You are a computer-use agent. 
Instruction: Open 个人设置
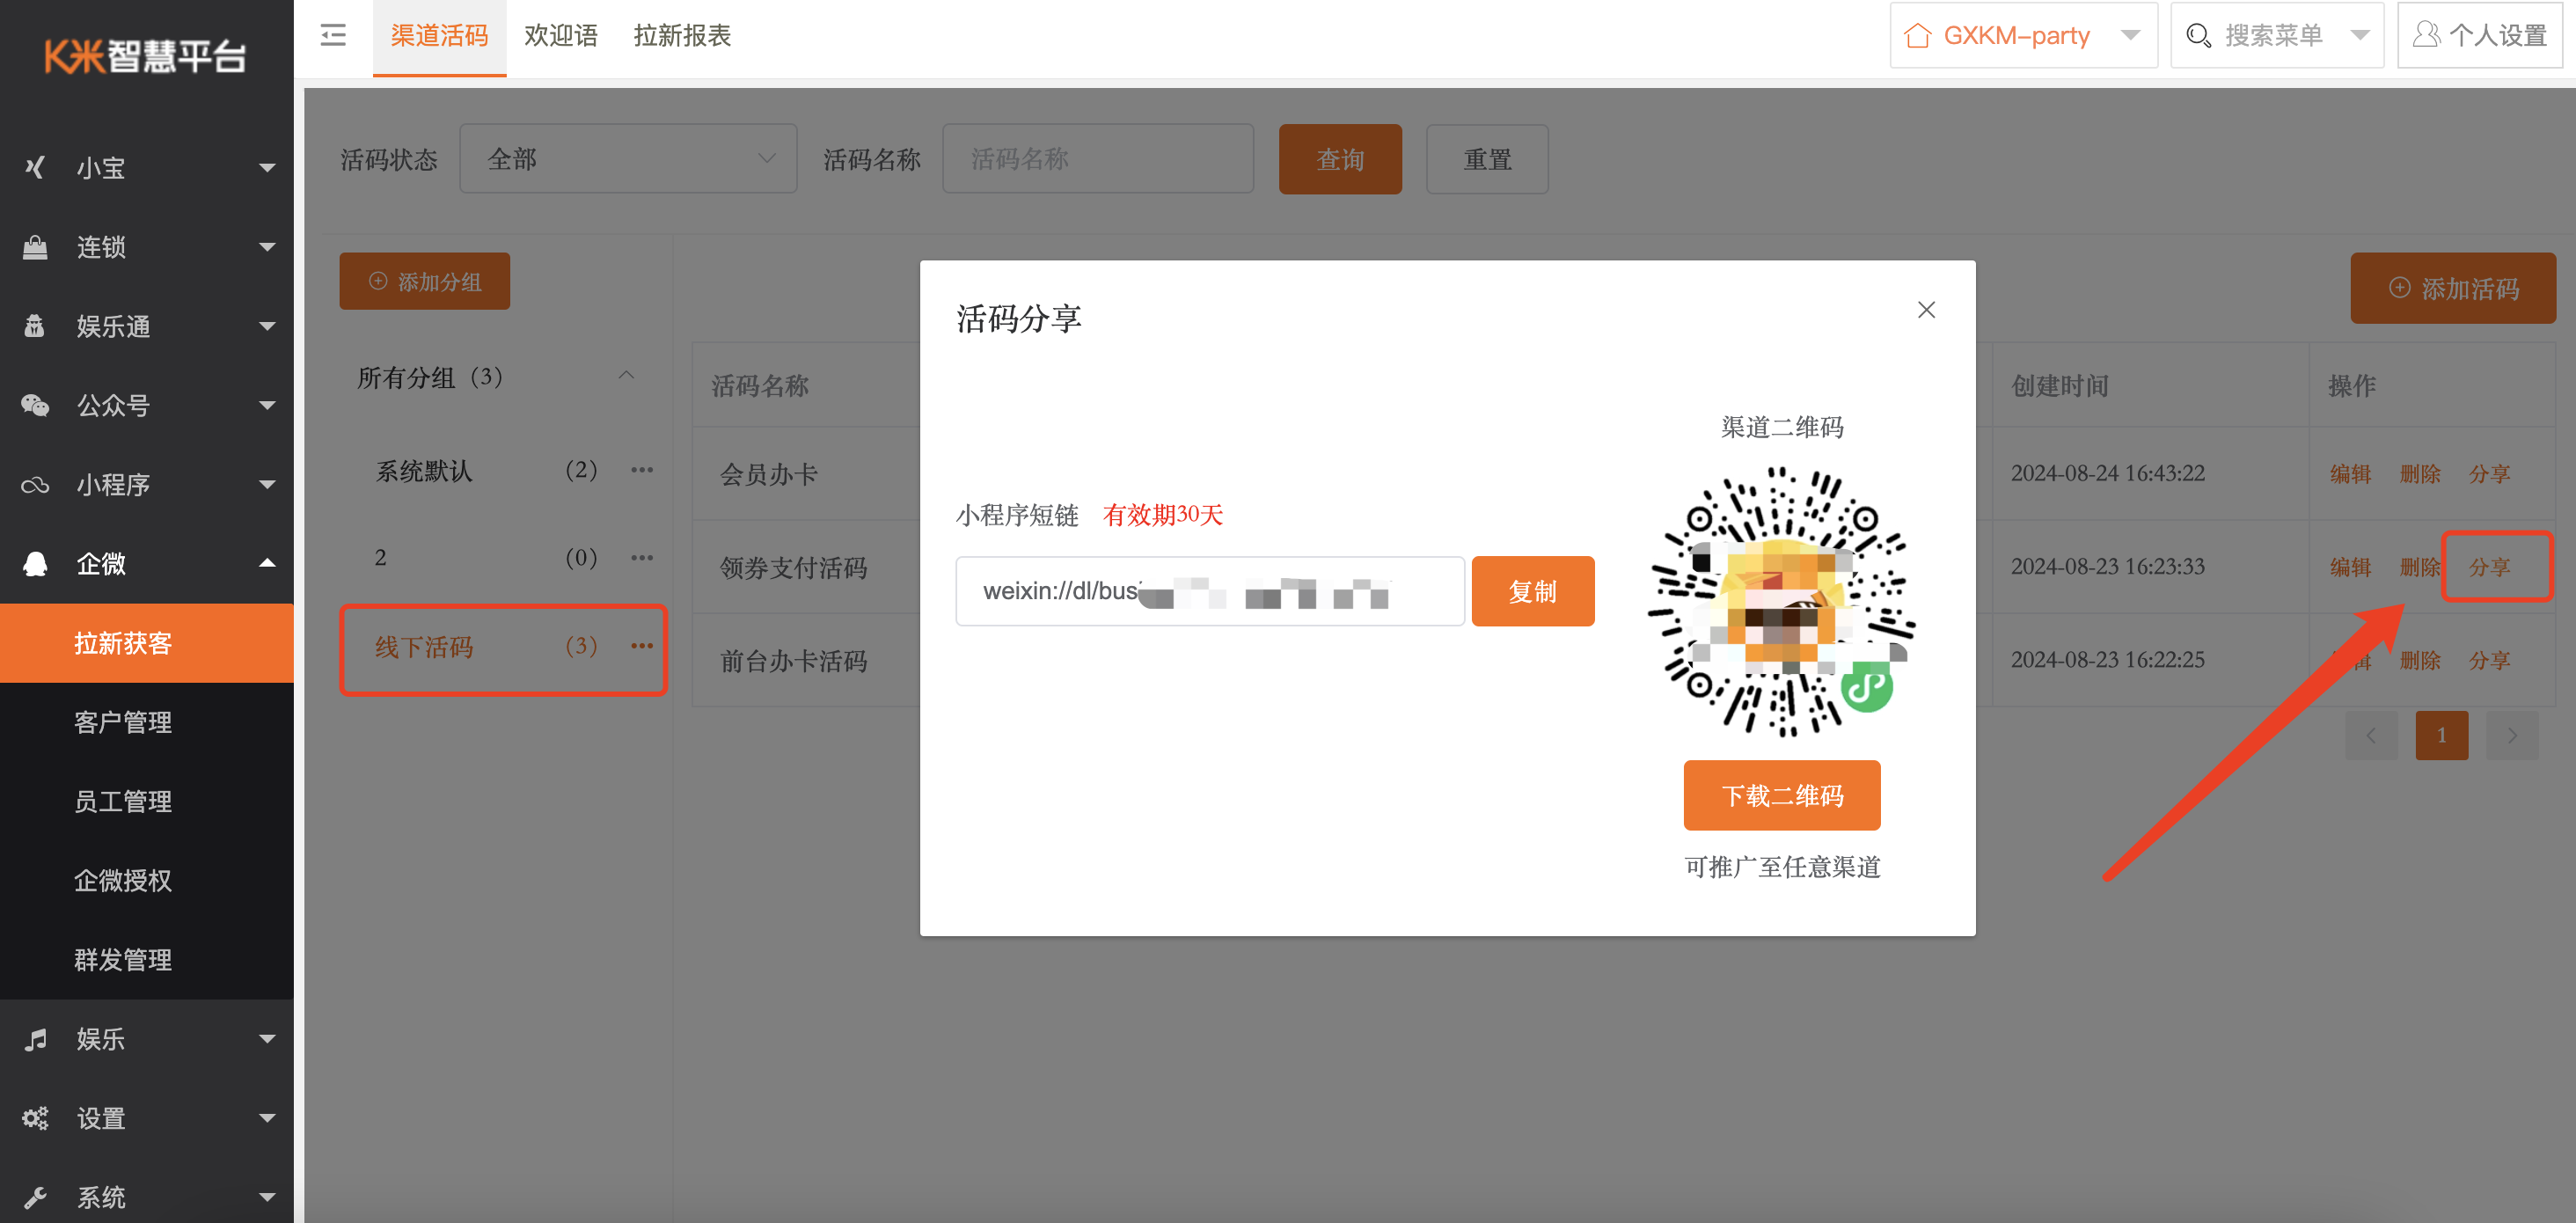coord(2480,35)
